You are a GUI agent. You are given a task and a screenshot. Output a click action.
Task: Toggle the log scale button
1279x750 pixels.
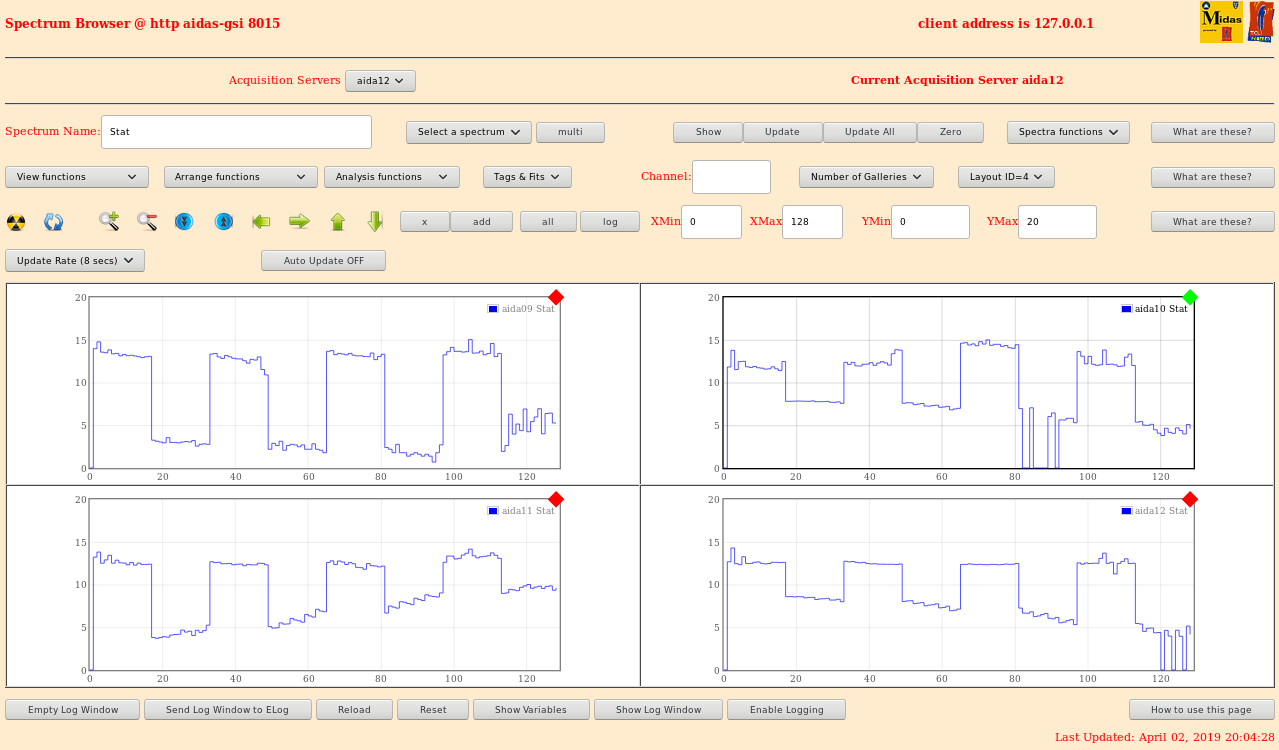pyautogui.click(x=609, y=222)
